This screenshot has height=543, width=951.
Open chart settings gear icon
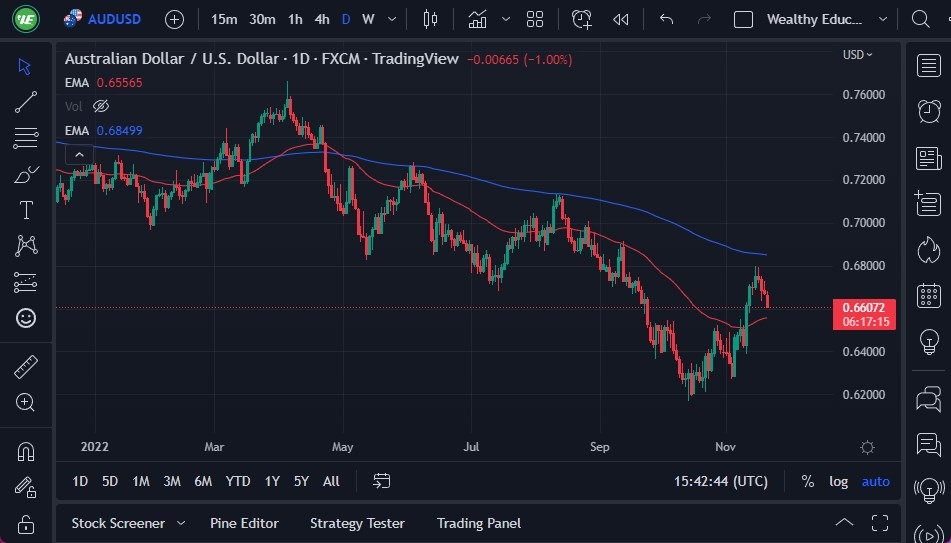point(867,447)
